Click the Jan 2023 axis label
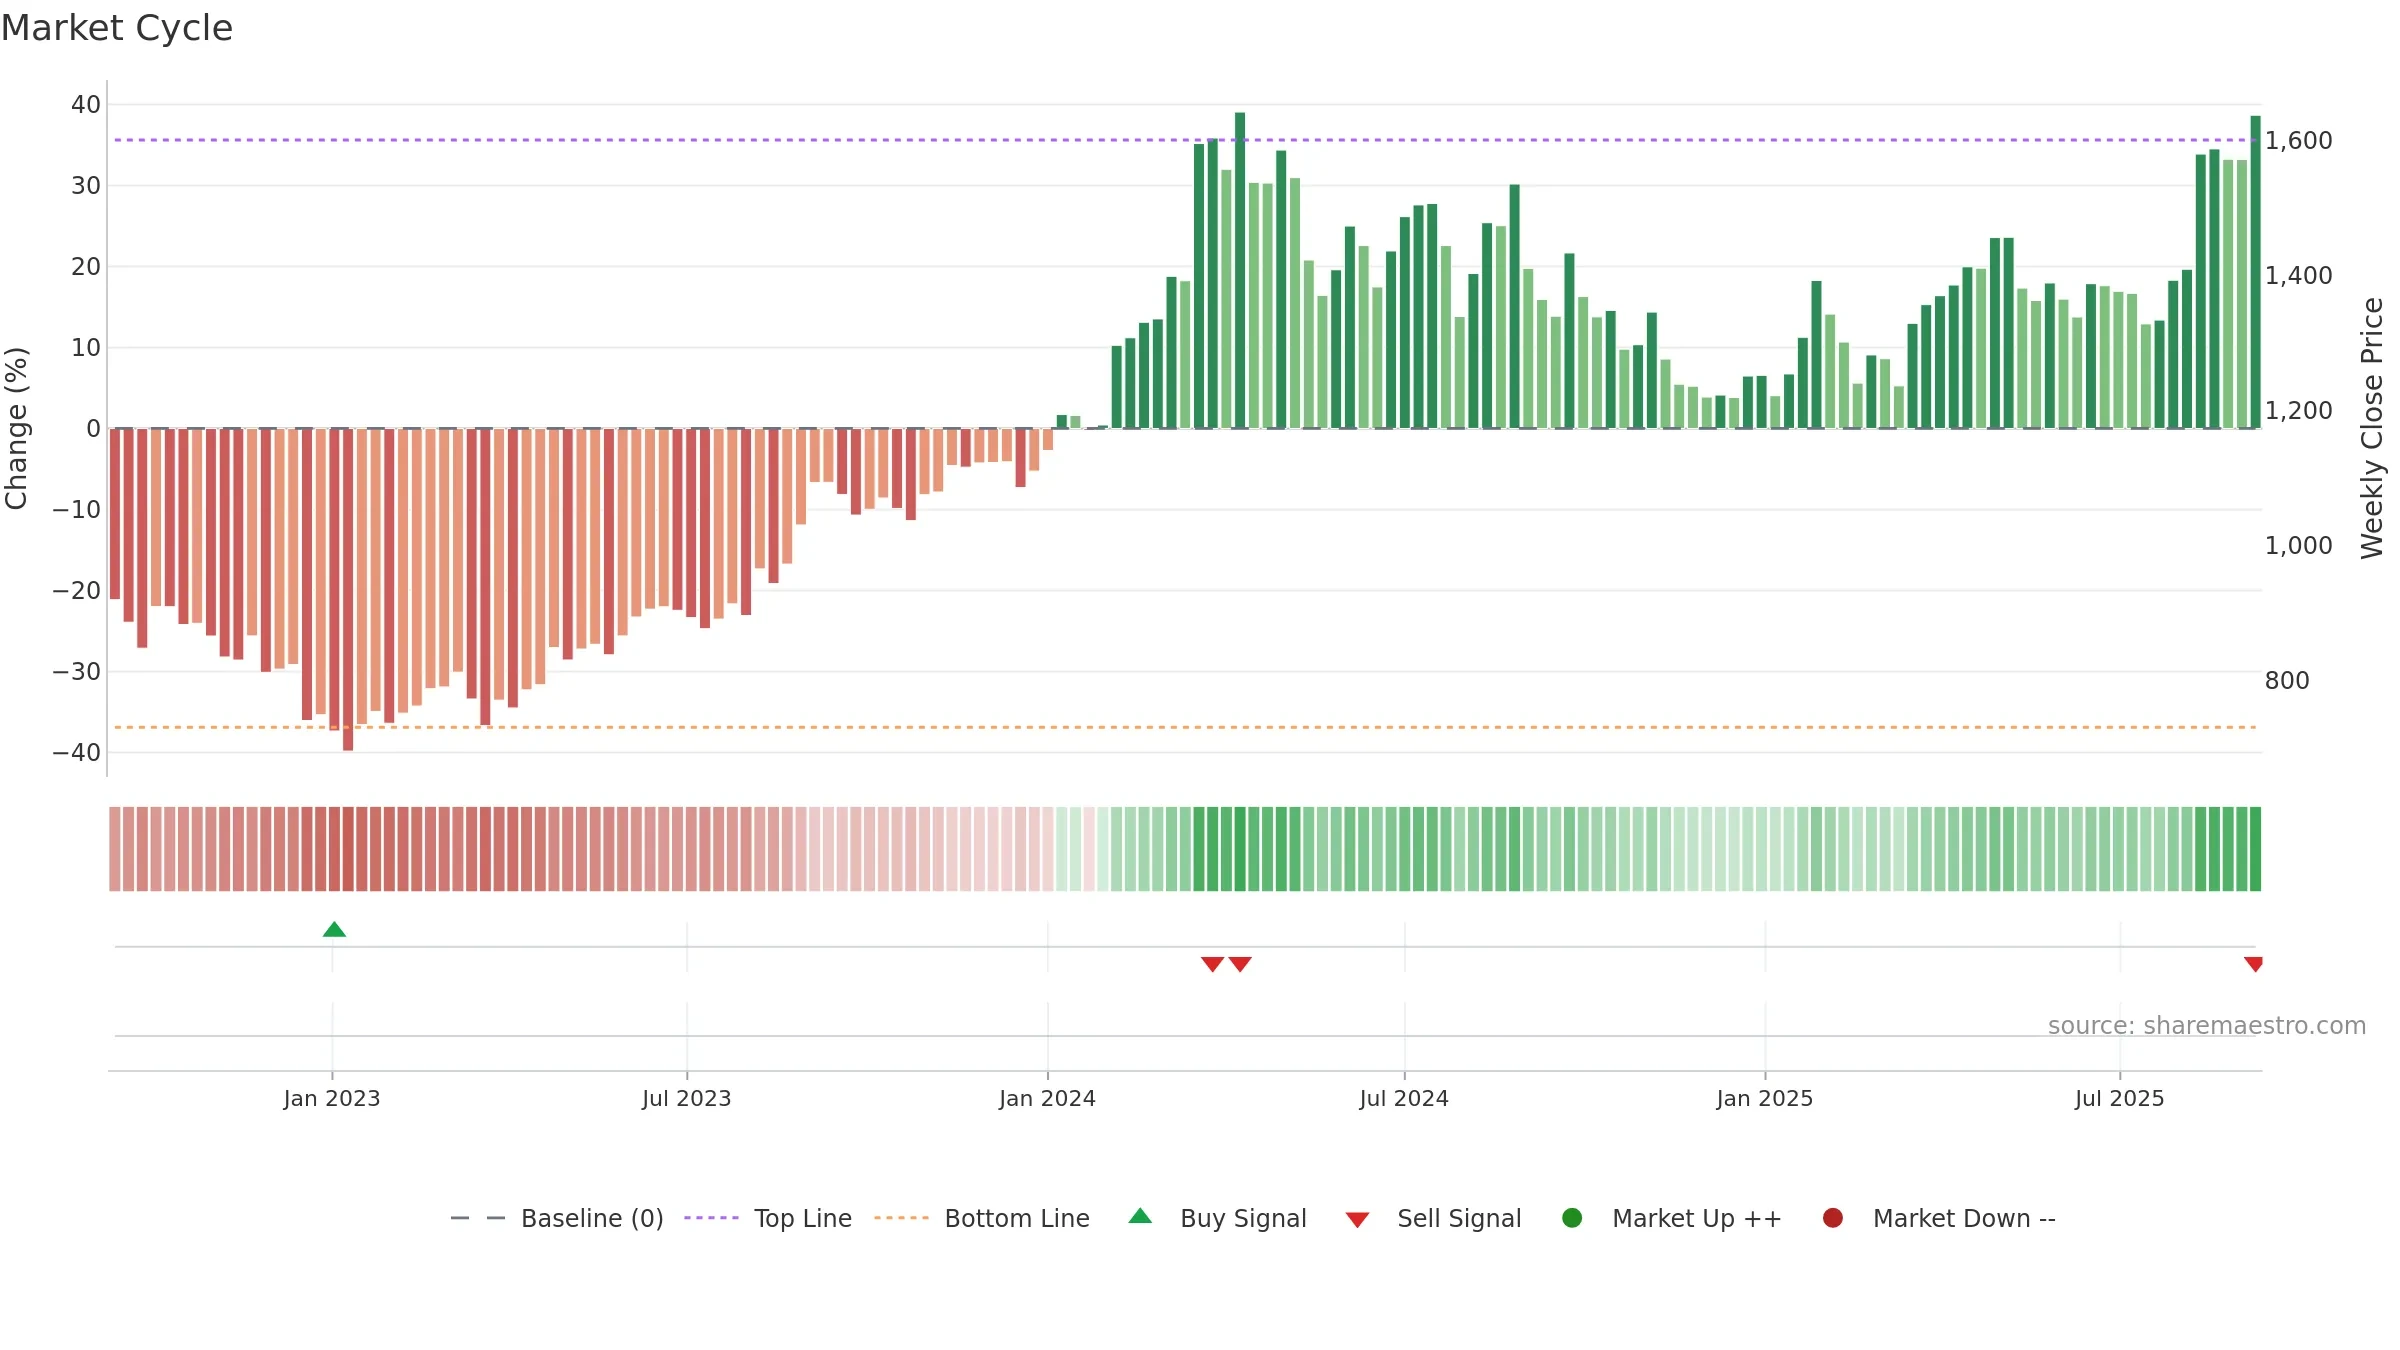Image resolution: width=2400 pixels, height=1350 pixels. [x=332, y=1098]
